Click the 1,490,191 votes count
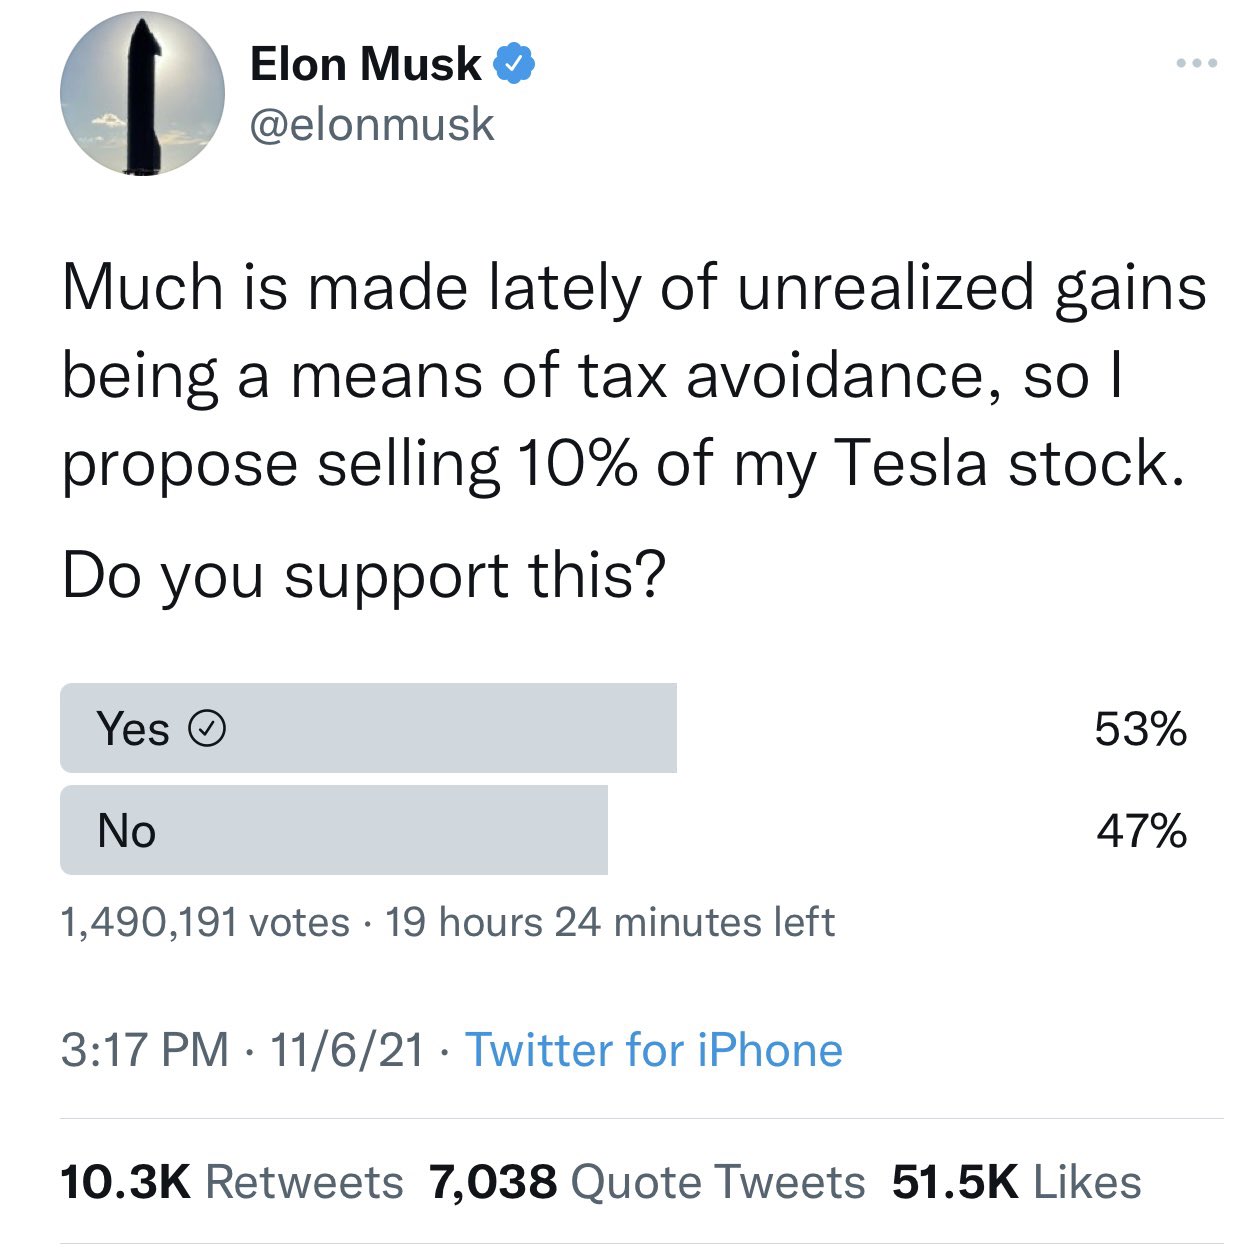The width and height of the screenshot is (1260, 1256). [x=205, y=922]
